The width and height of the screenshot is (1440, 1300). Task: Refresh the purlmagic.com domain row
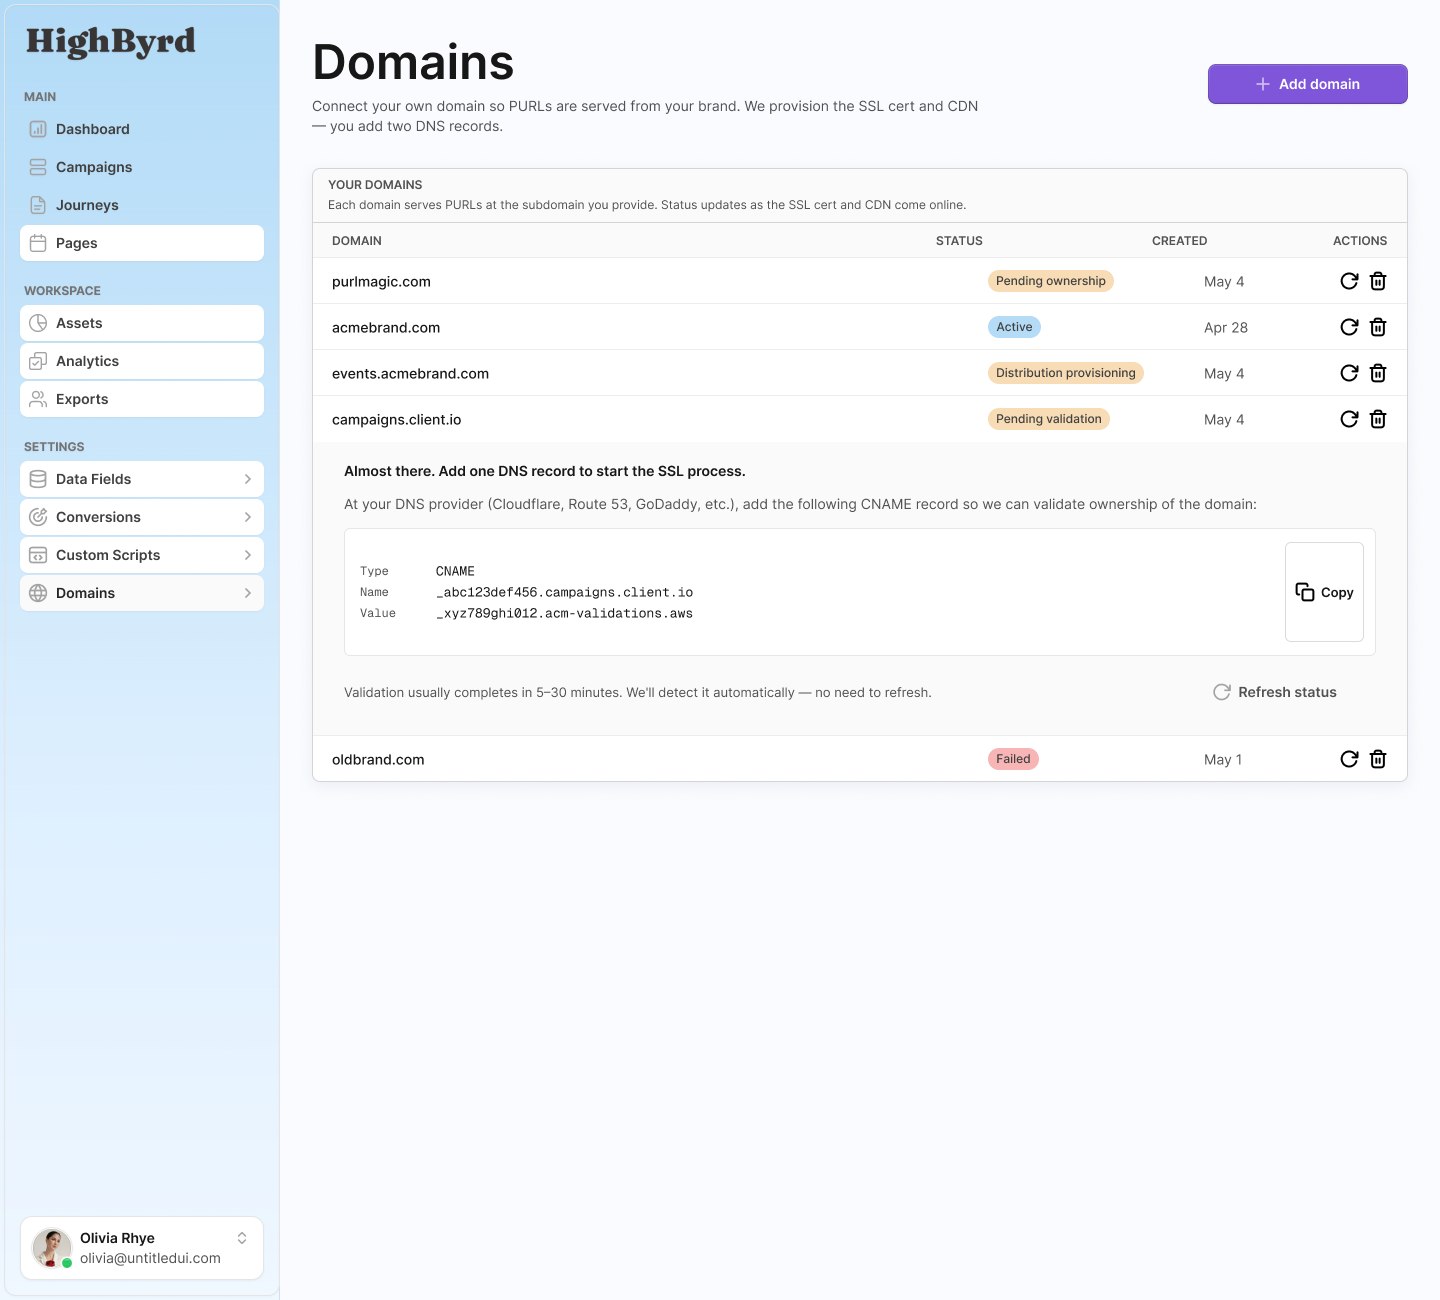pyautogui.click(x=1349, y=281)
